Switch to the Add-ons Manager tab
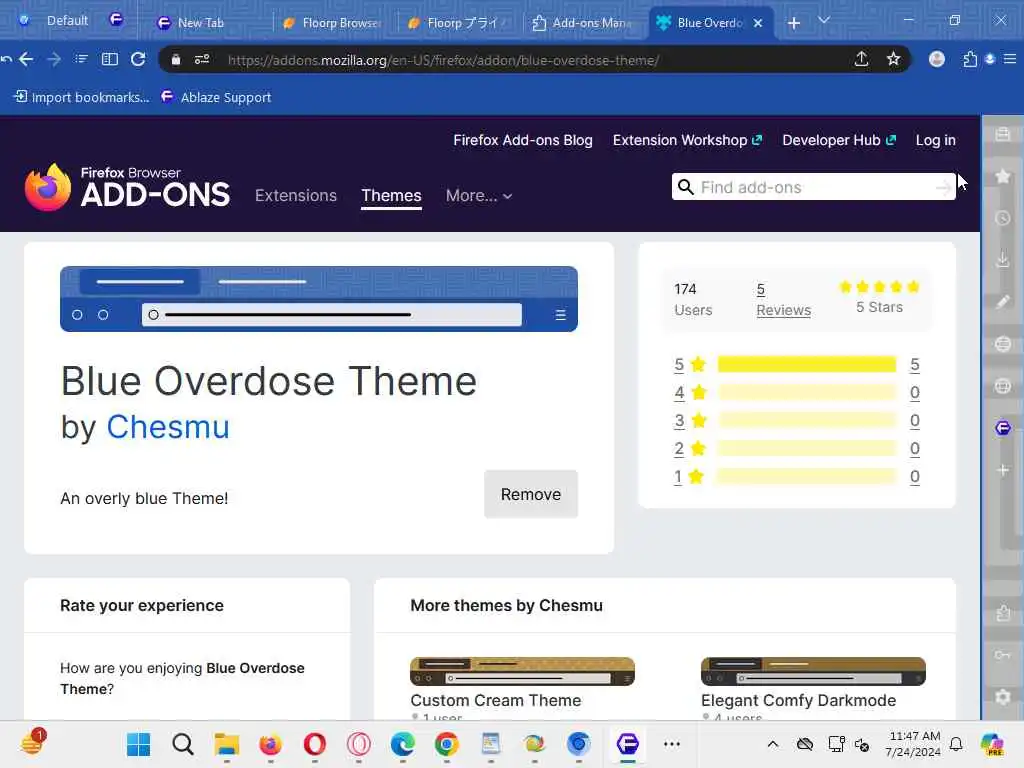 [x=581, y=23]
